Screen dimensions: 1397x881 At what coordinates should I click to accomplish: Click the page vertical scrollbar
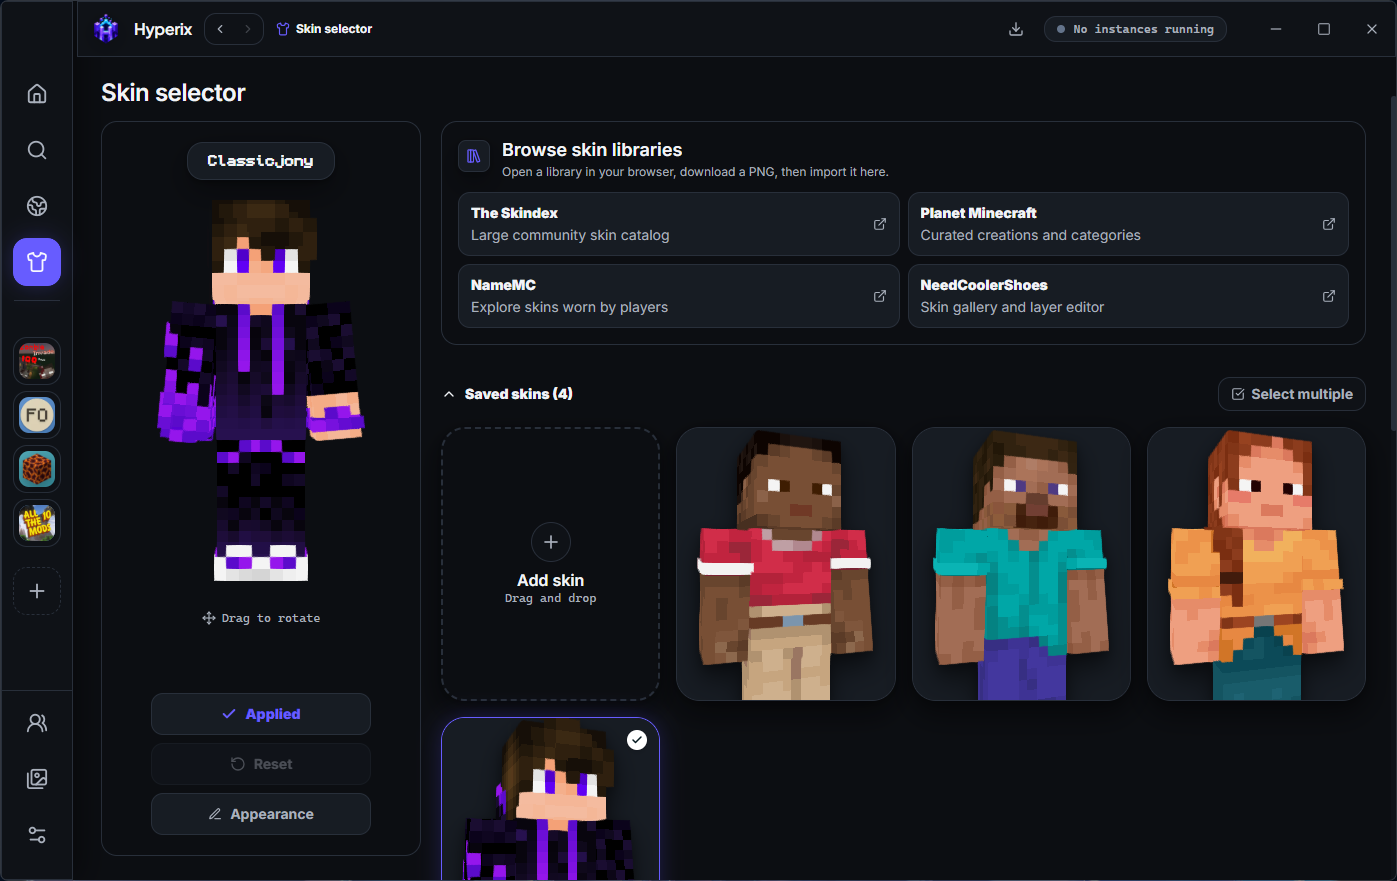coord(1393,265)
